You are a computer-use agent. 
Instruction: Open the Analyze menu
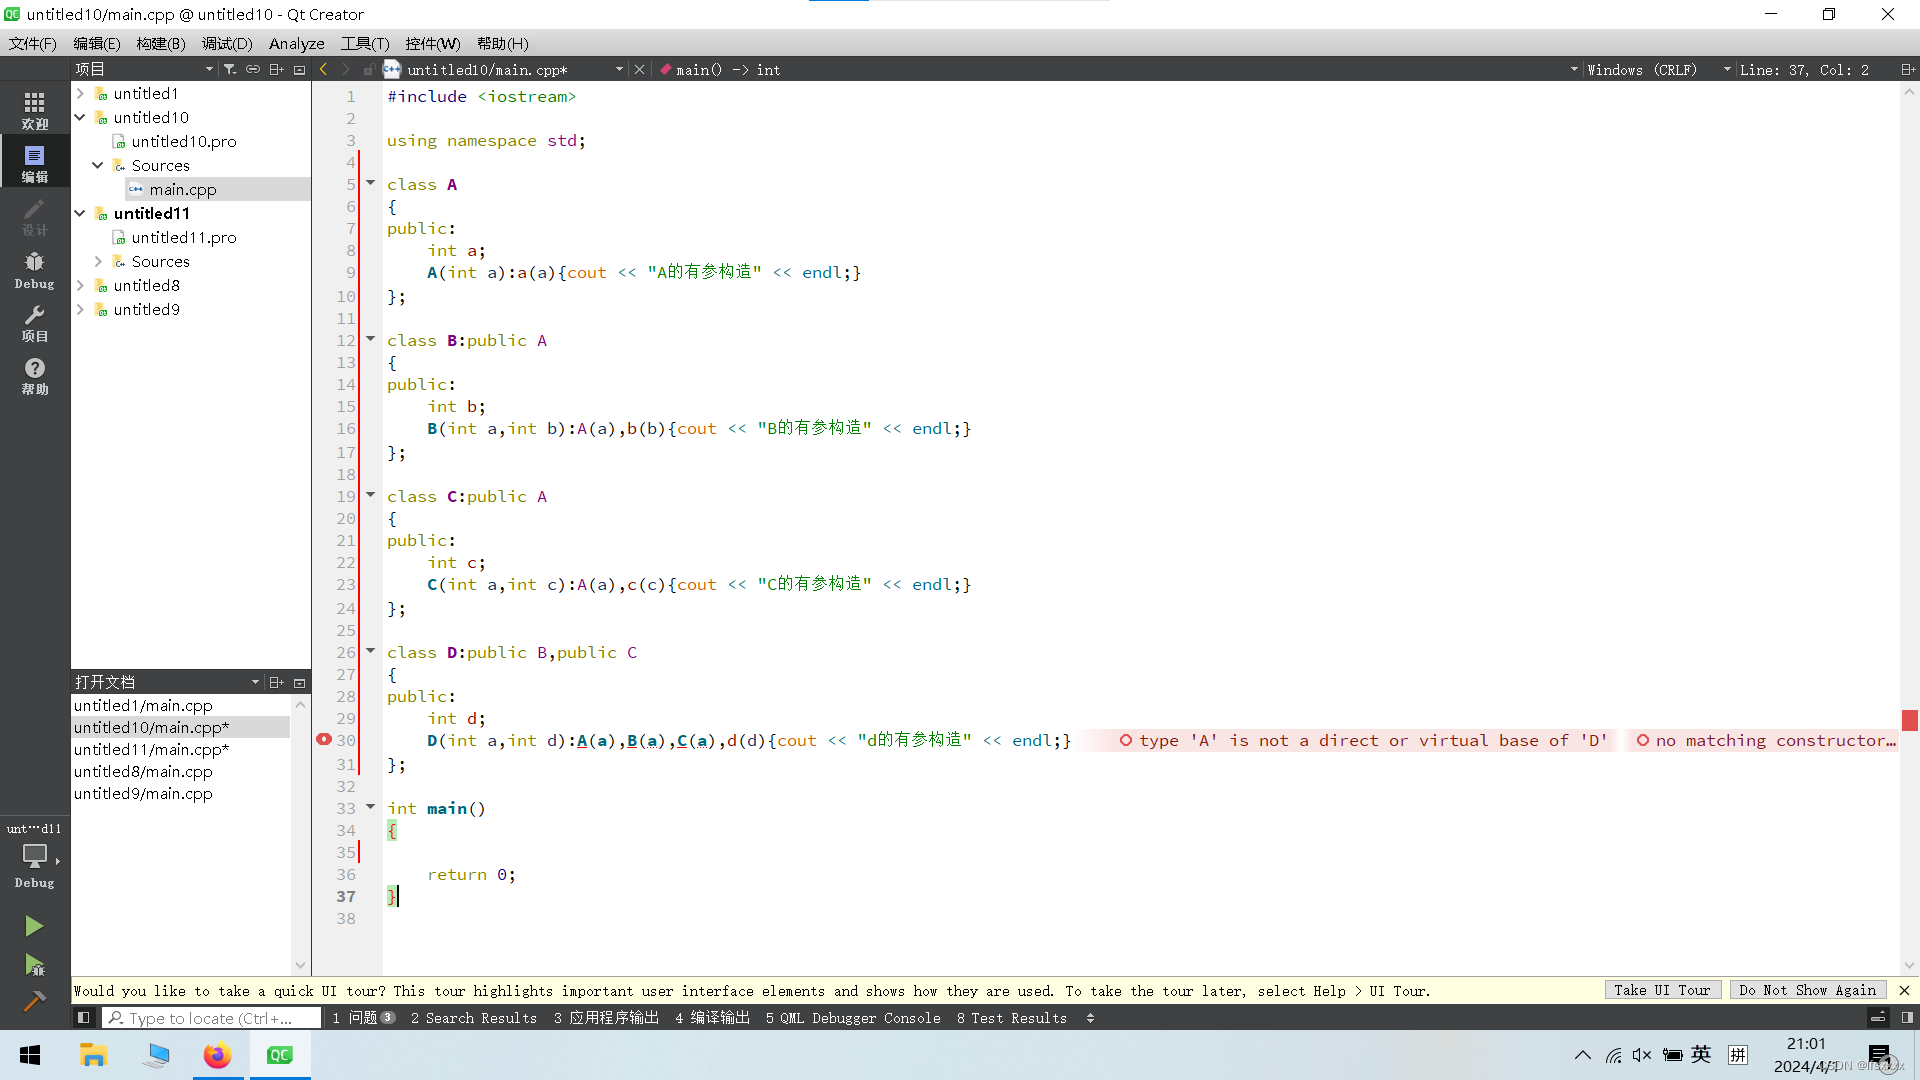(x=296, y=43)
